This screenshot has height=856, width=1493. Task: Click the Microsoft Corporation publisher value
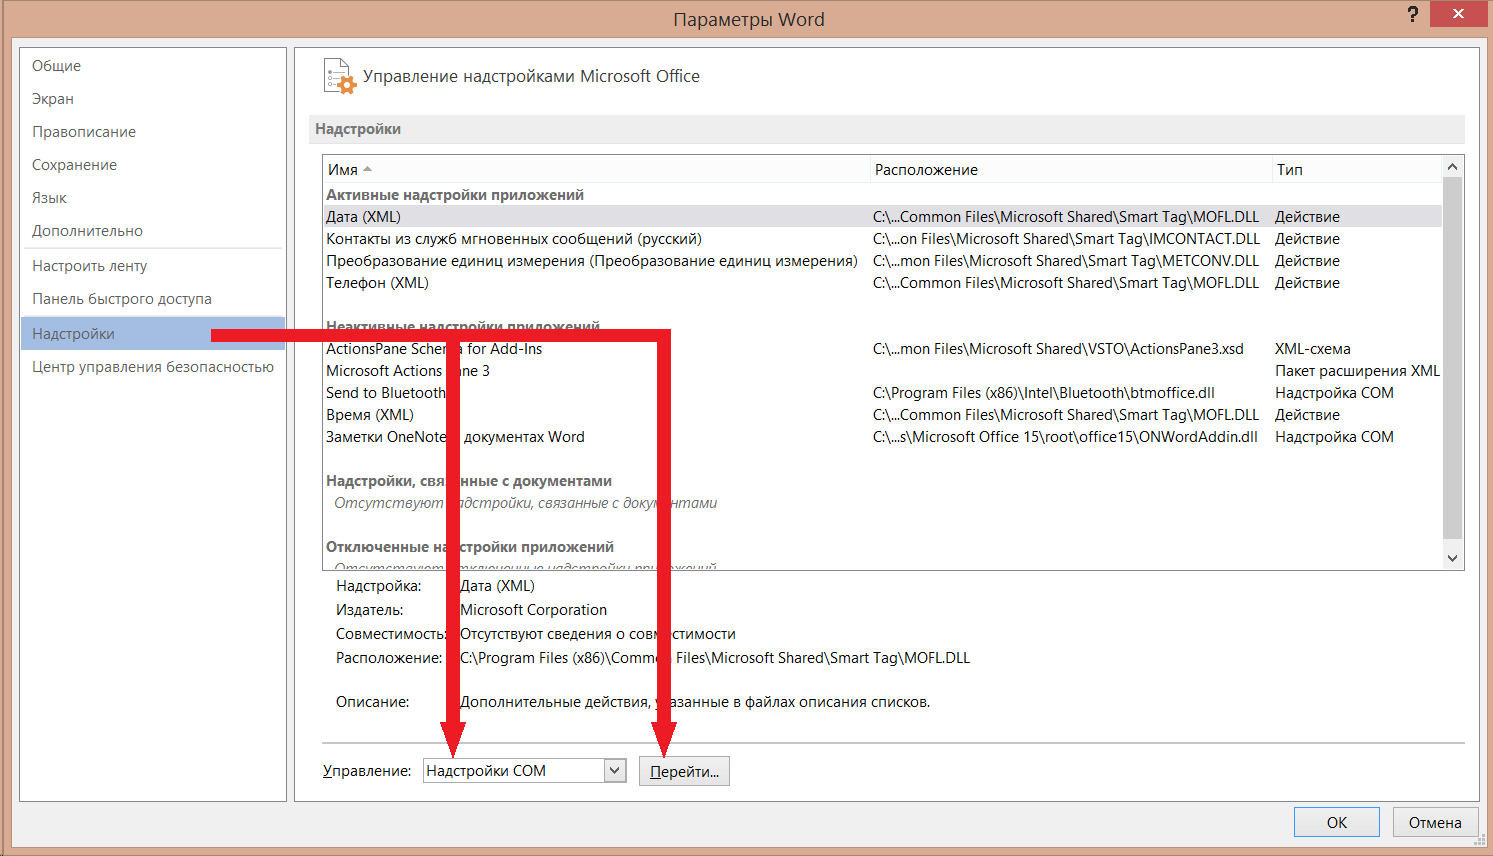tap(533, 610)
